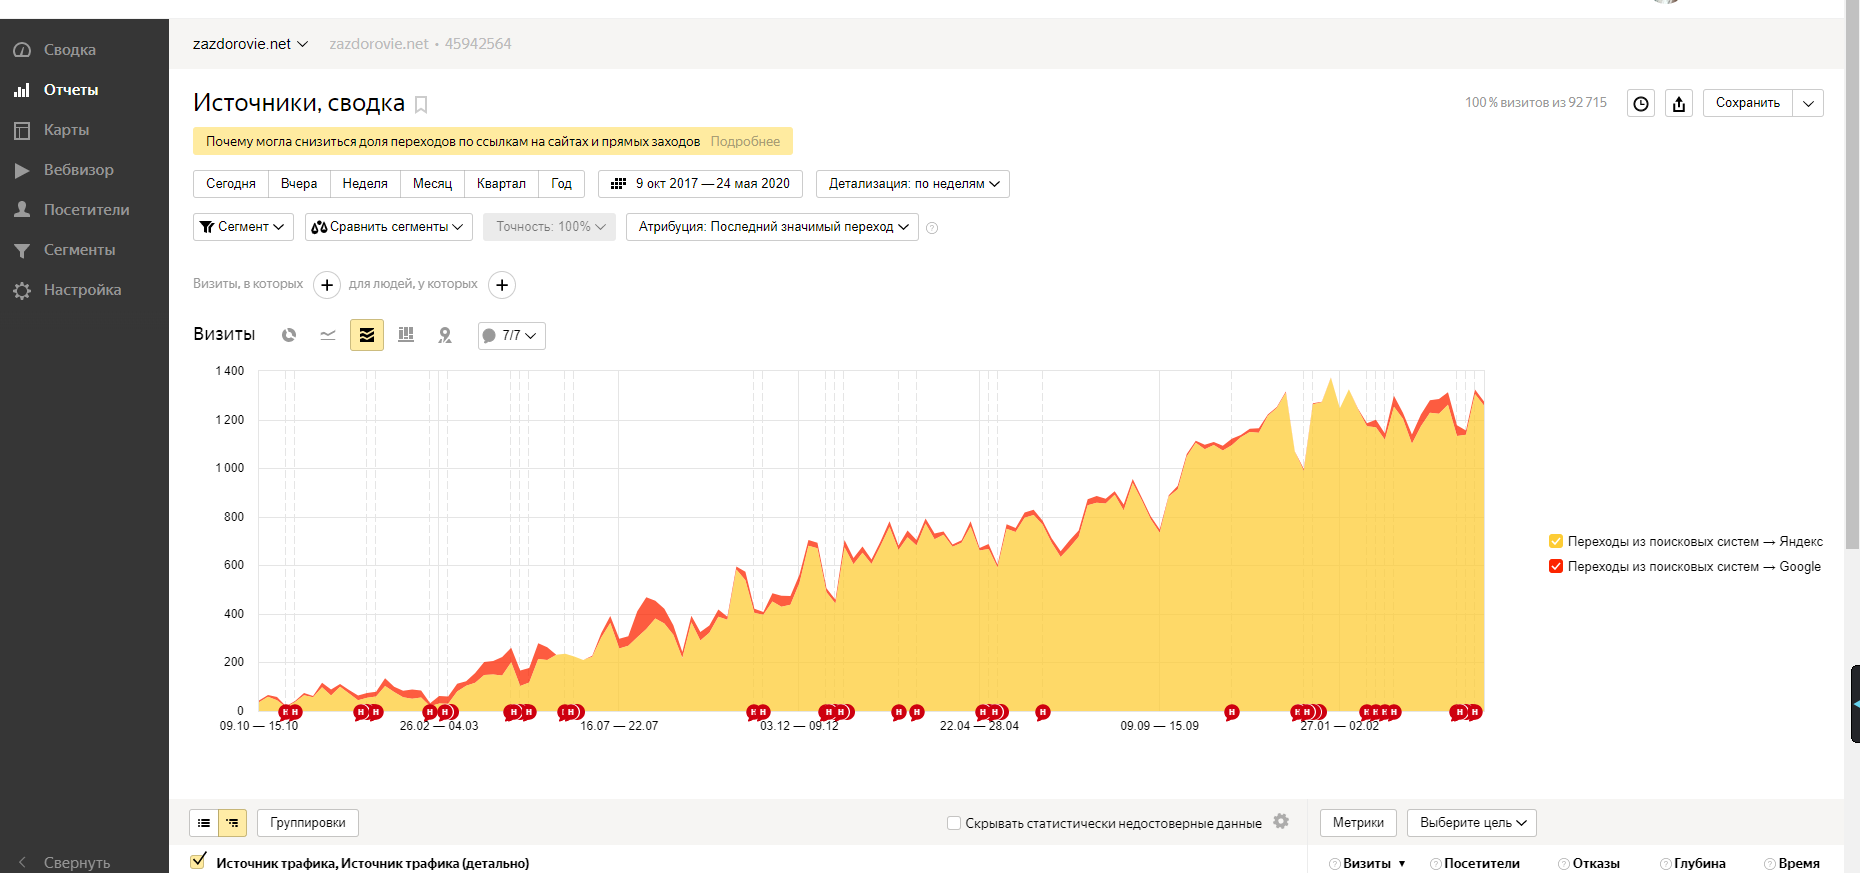
Task: Click the Сохранить button
Action: [x=1747, y=103]
